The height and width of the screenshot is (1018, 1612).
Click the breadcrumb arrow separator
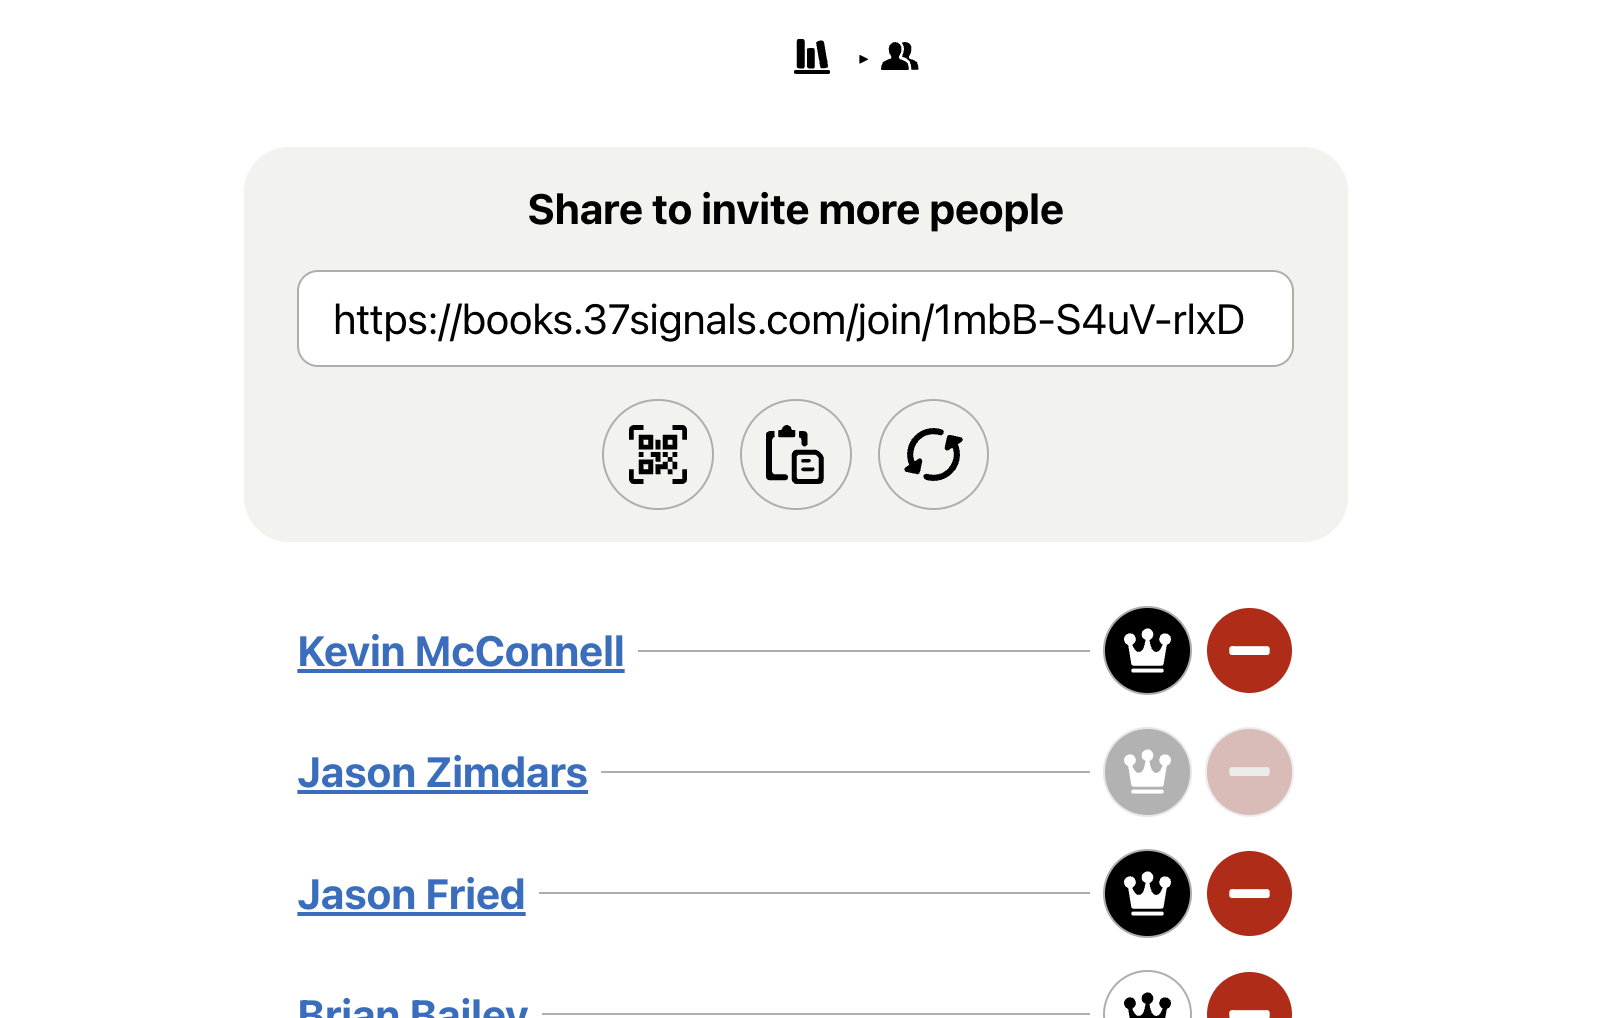pyautogui.click(x=863, y=59)
